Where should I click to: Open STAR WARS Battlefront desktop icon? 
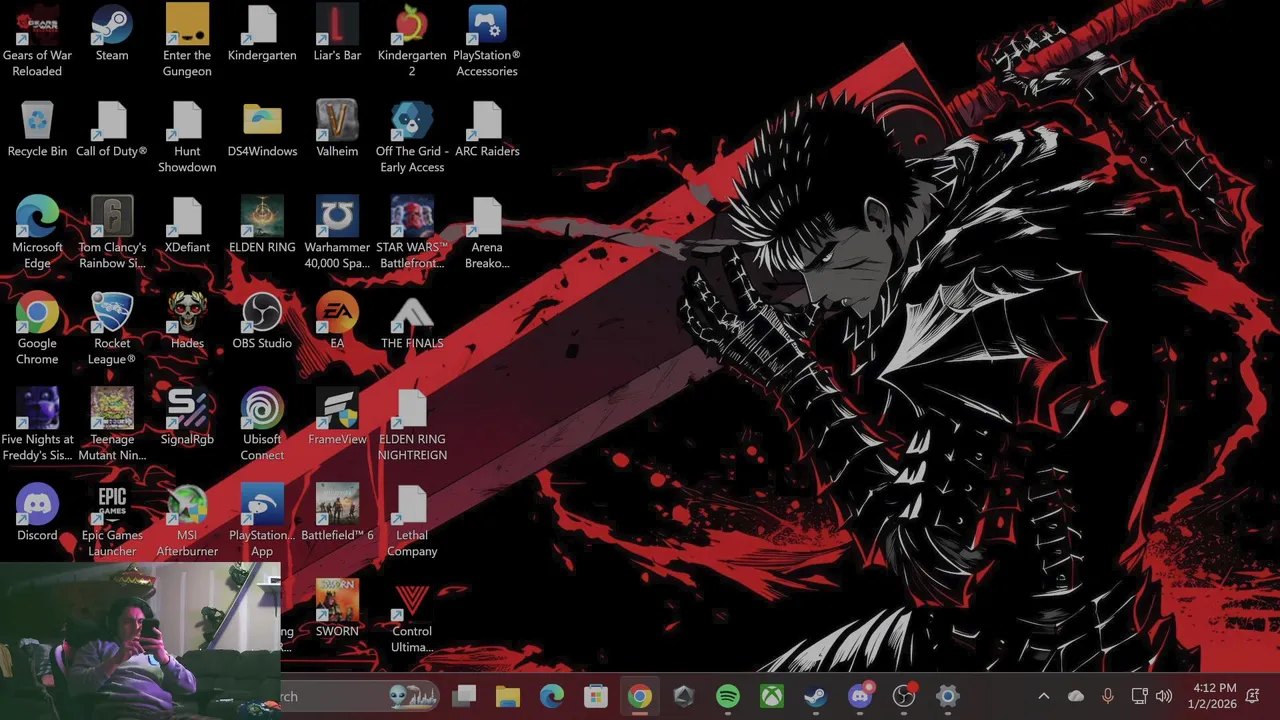(412, 233)
